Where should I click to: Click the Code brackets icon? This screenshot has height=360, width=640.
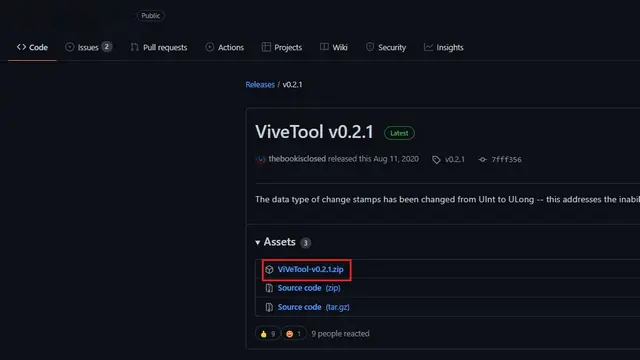pyautogui.click(x=21, y=47)
